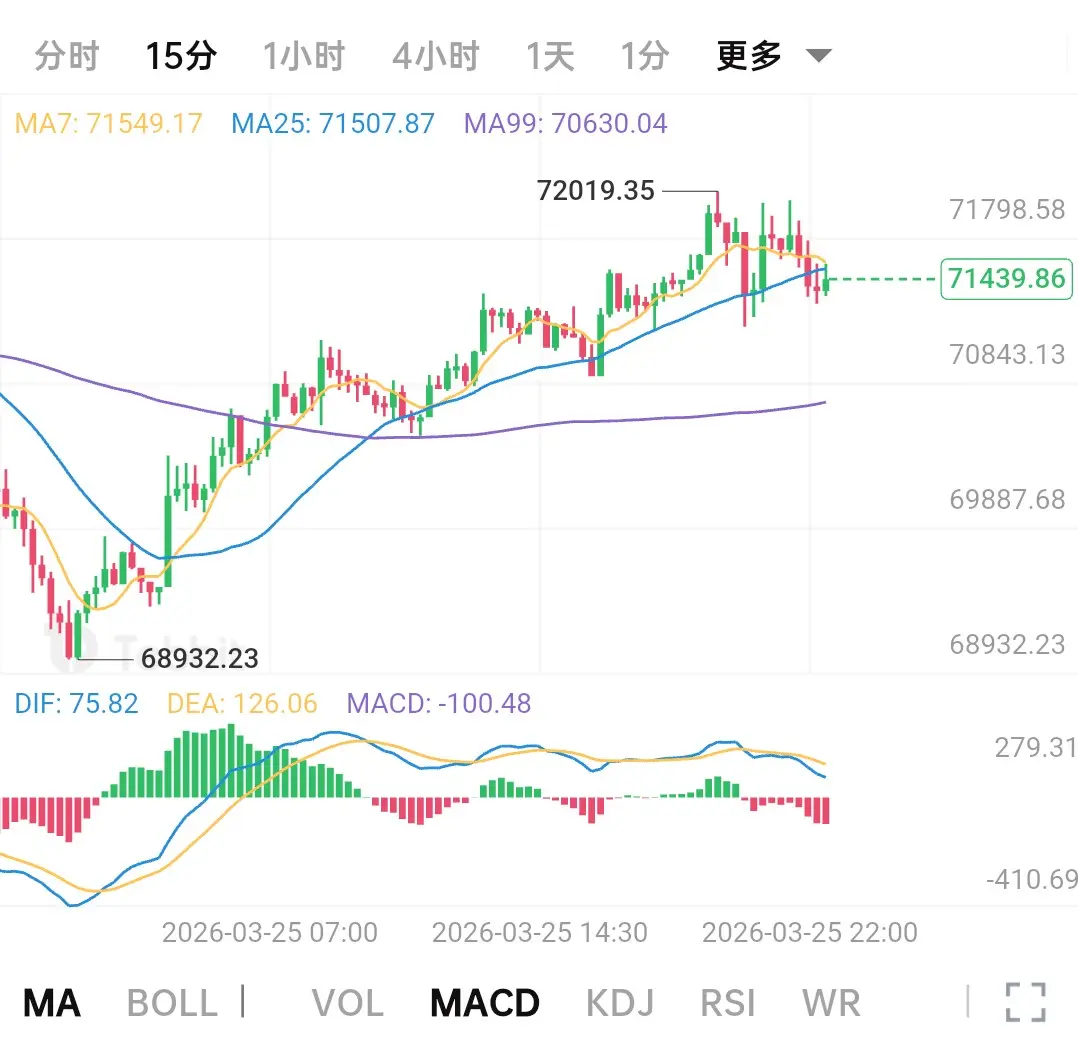The width and height of the screenshot is (1078, 1039).
Task: Enable the KDJ indicator
Action: [620, 1003]
